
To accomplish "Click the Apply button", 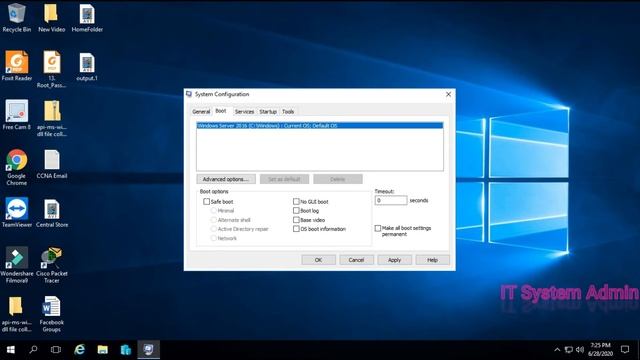I will click(x=394, y=260).
